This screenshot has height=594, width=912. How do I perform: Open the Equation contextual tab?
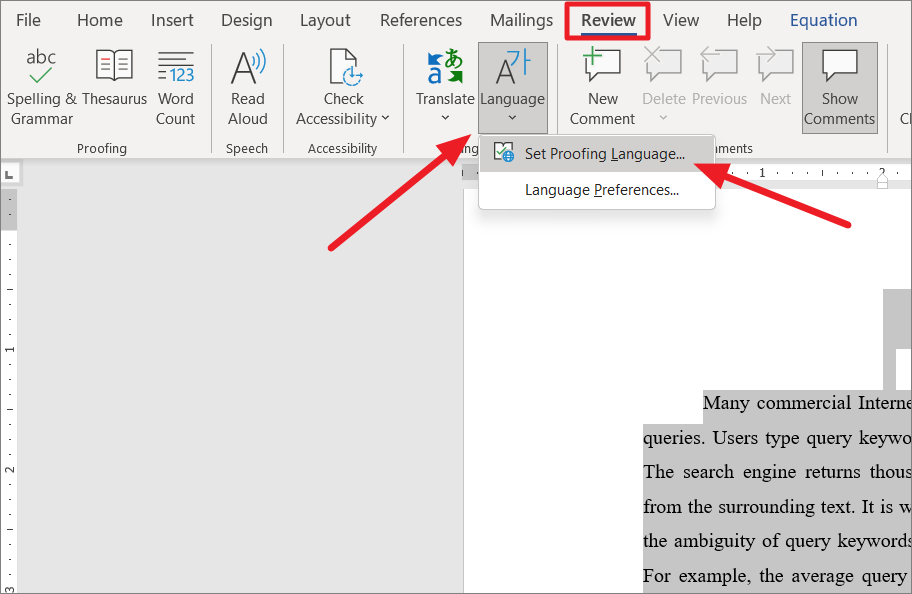coord(823,20)
